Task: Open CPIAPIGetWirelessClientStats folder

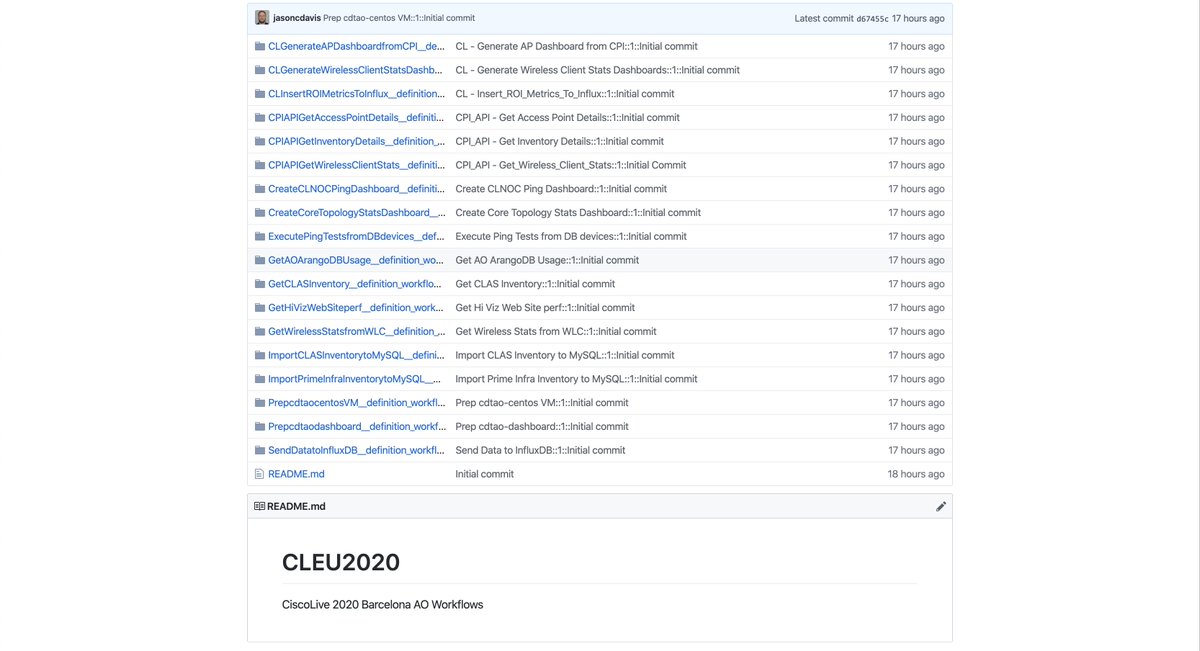Action: (356, 165)
